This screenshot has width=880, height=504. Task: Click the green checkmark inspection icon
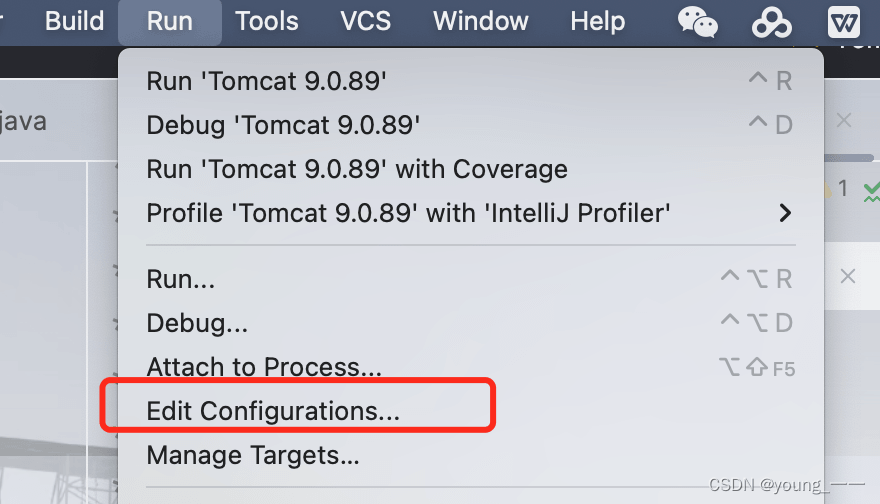[x=872, y=192]
